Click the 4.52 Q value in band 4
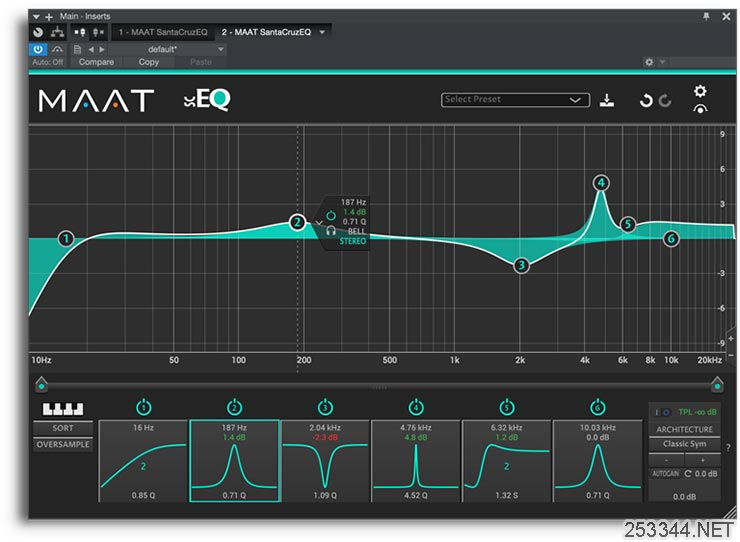This screenshot has width=740, height=542. tap(416, 495)
